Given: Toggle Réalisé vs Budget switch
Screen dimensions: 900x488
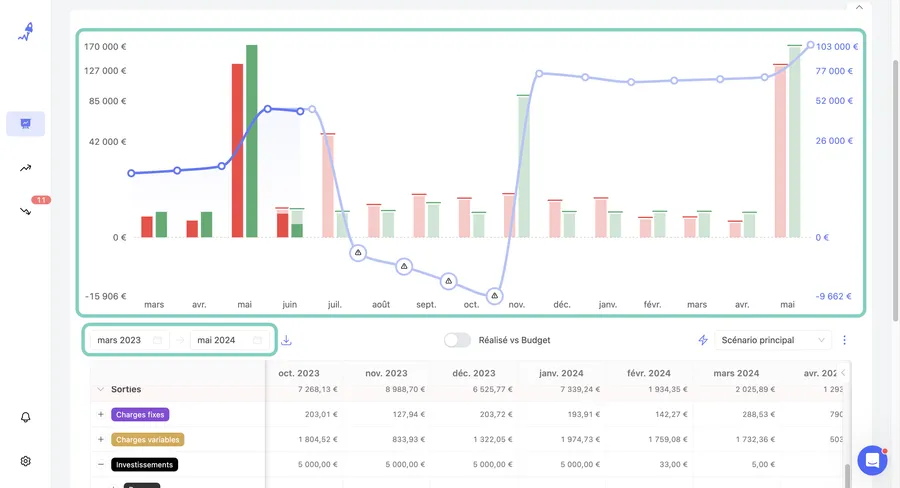Looking at the screenshot, I should [x=457, y=340].
